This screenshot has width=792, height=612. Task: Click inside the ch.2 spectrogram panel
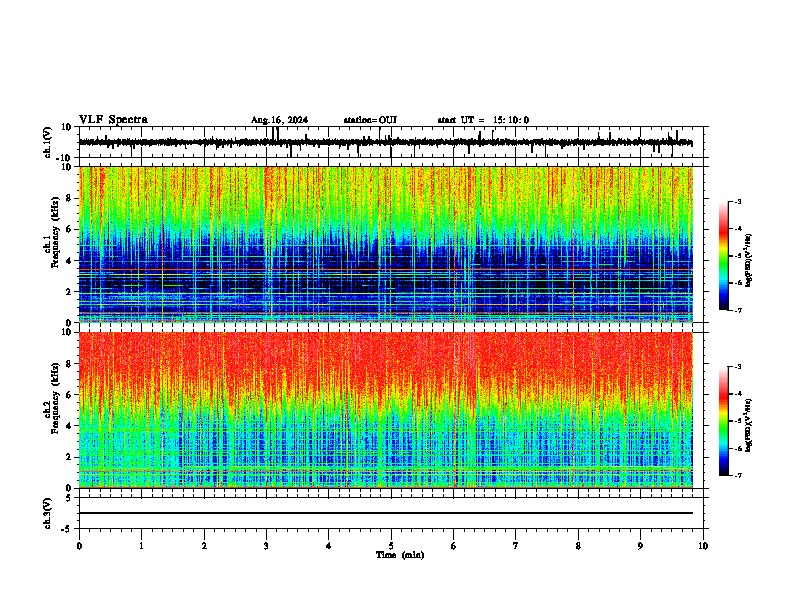[x=385, y=410]
